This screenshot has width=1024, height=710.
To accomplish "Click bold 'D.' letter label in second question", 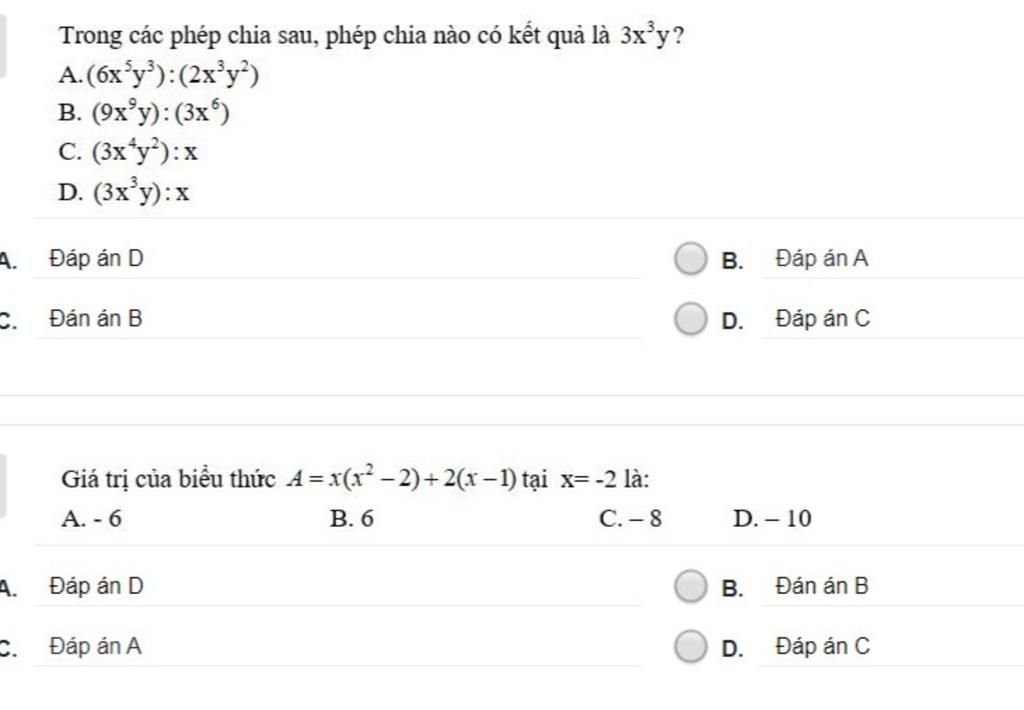I will tap(732, 649).
